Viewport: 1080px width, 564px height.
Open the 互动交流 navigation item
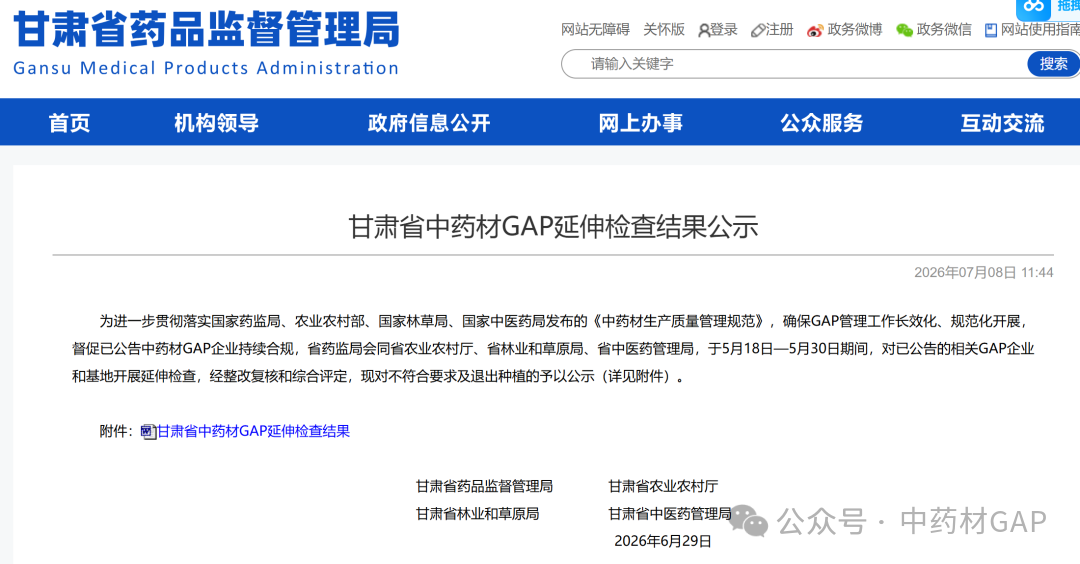tap(1002, 123)
